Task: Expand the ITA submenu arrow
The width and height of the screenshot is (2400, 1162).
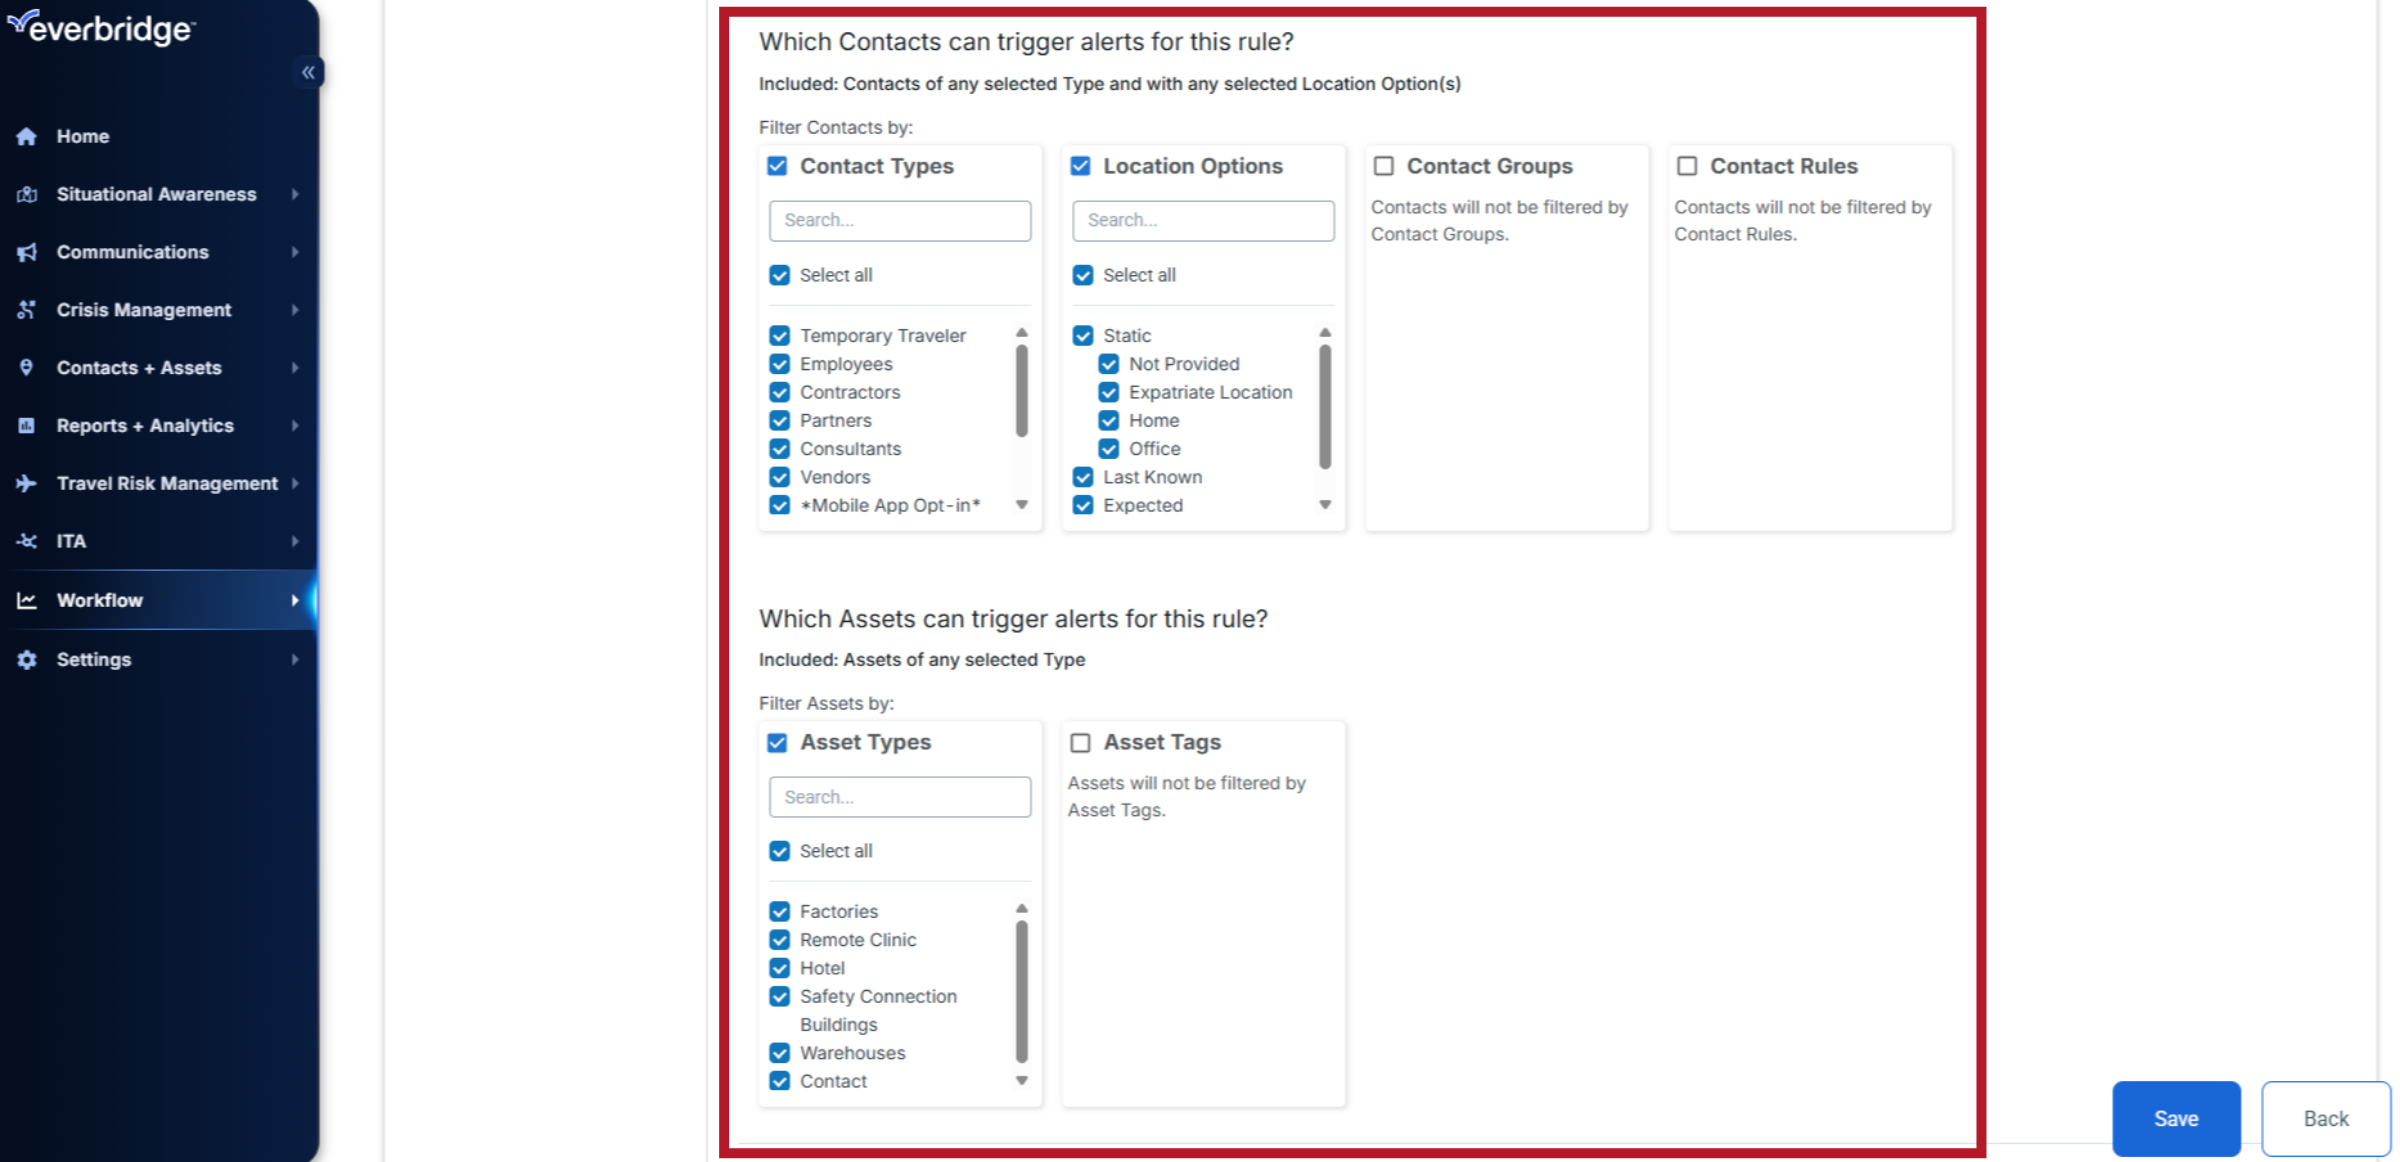Action: tap(295, 541)
